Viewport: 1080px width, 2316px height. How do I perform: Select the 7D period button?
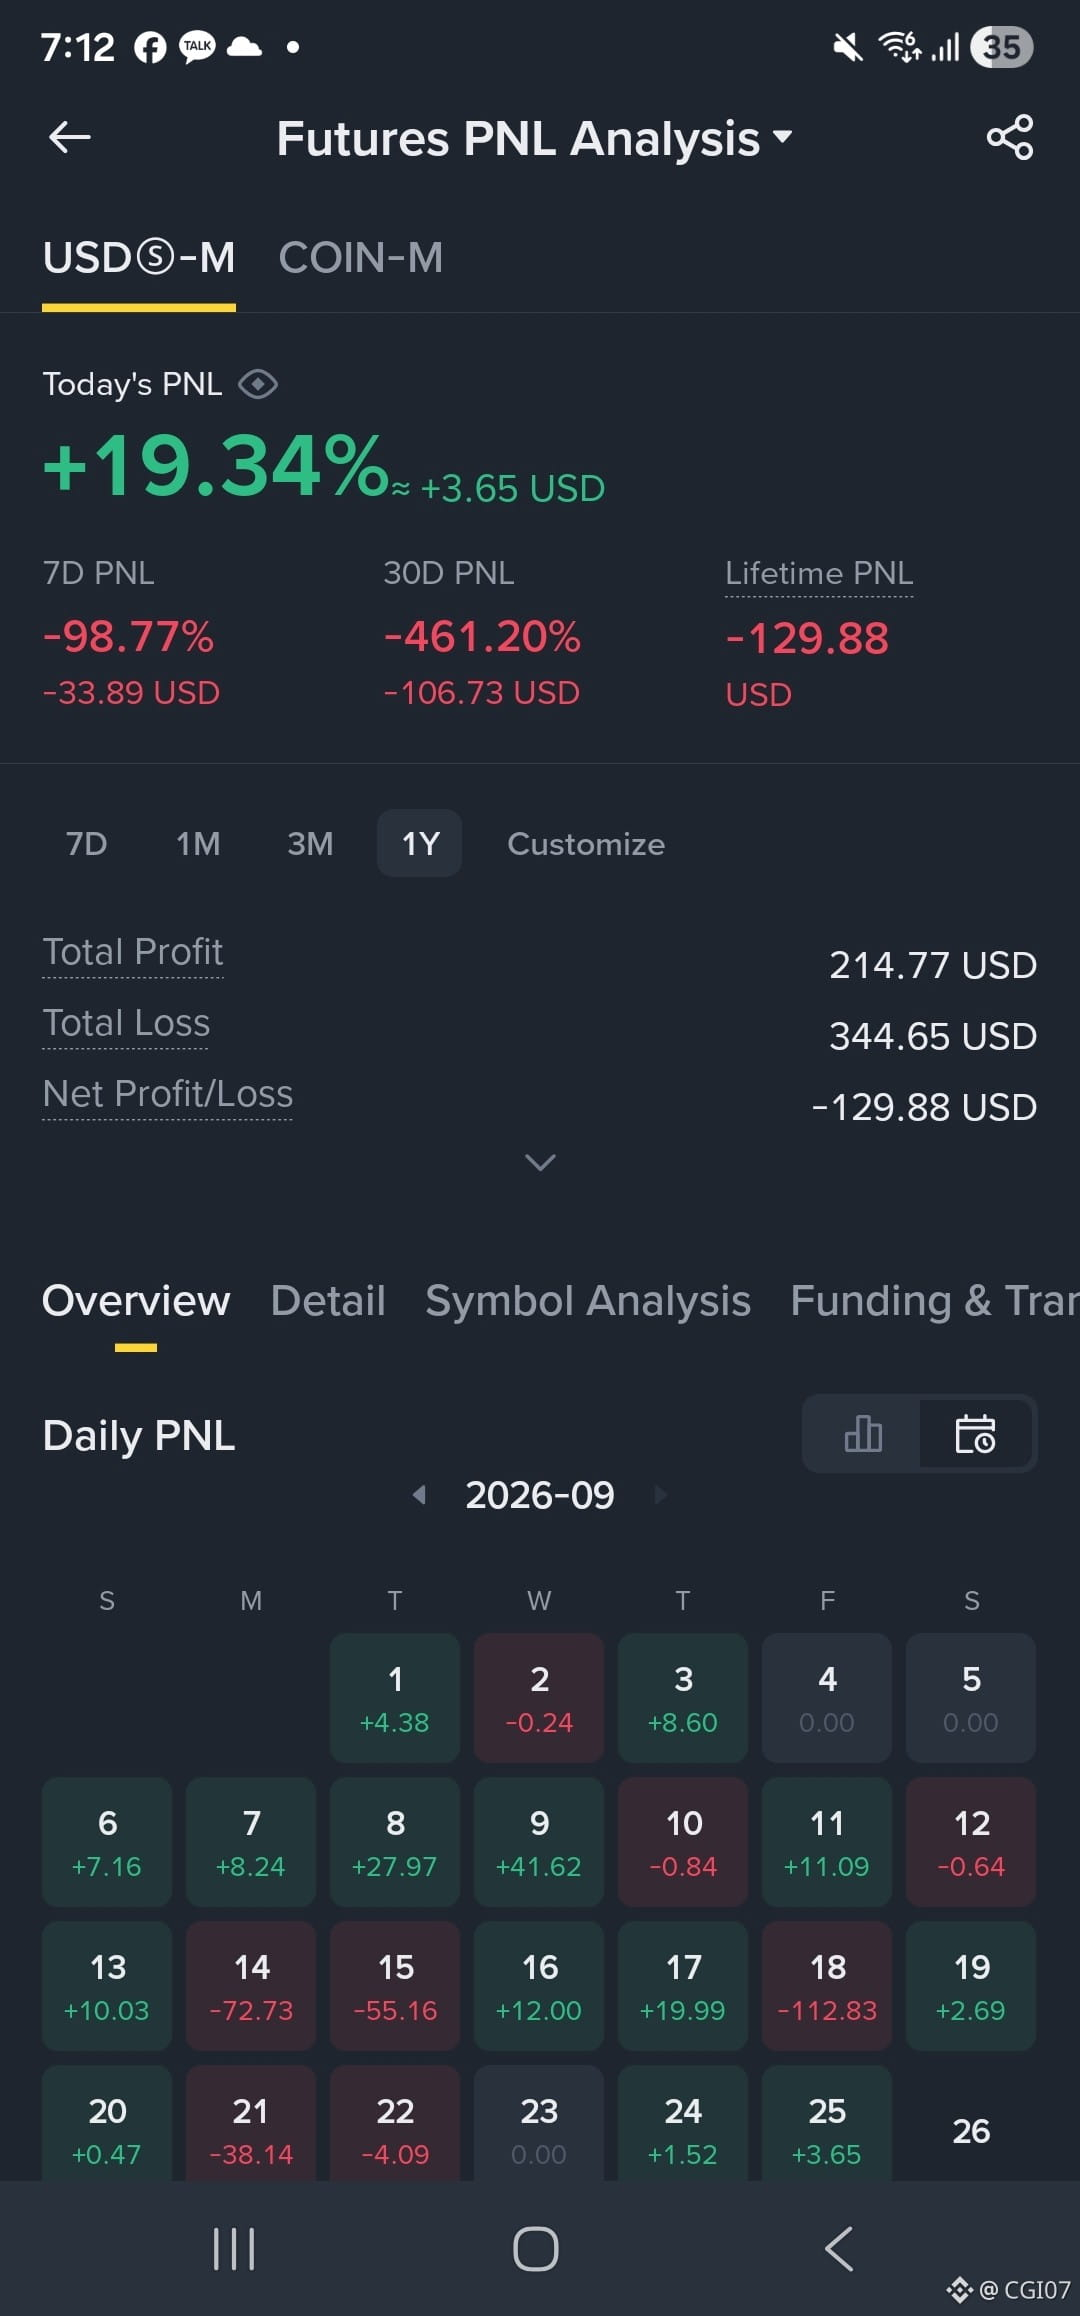87,844
